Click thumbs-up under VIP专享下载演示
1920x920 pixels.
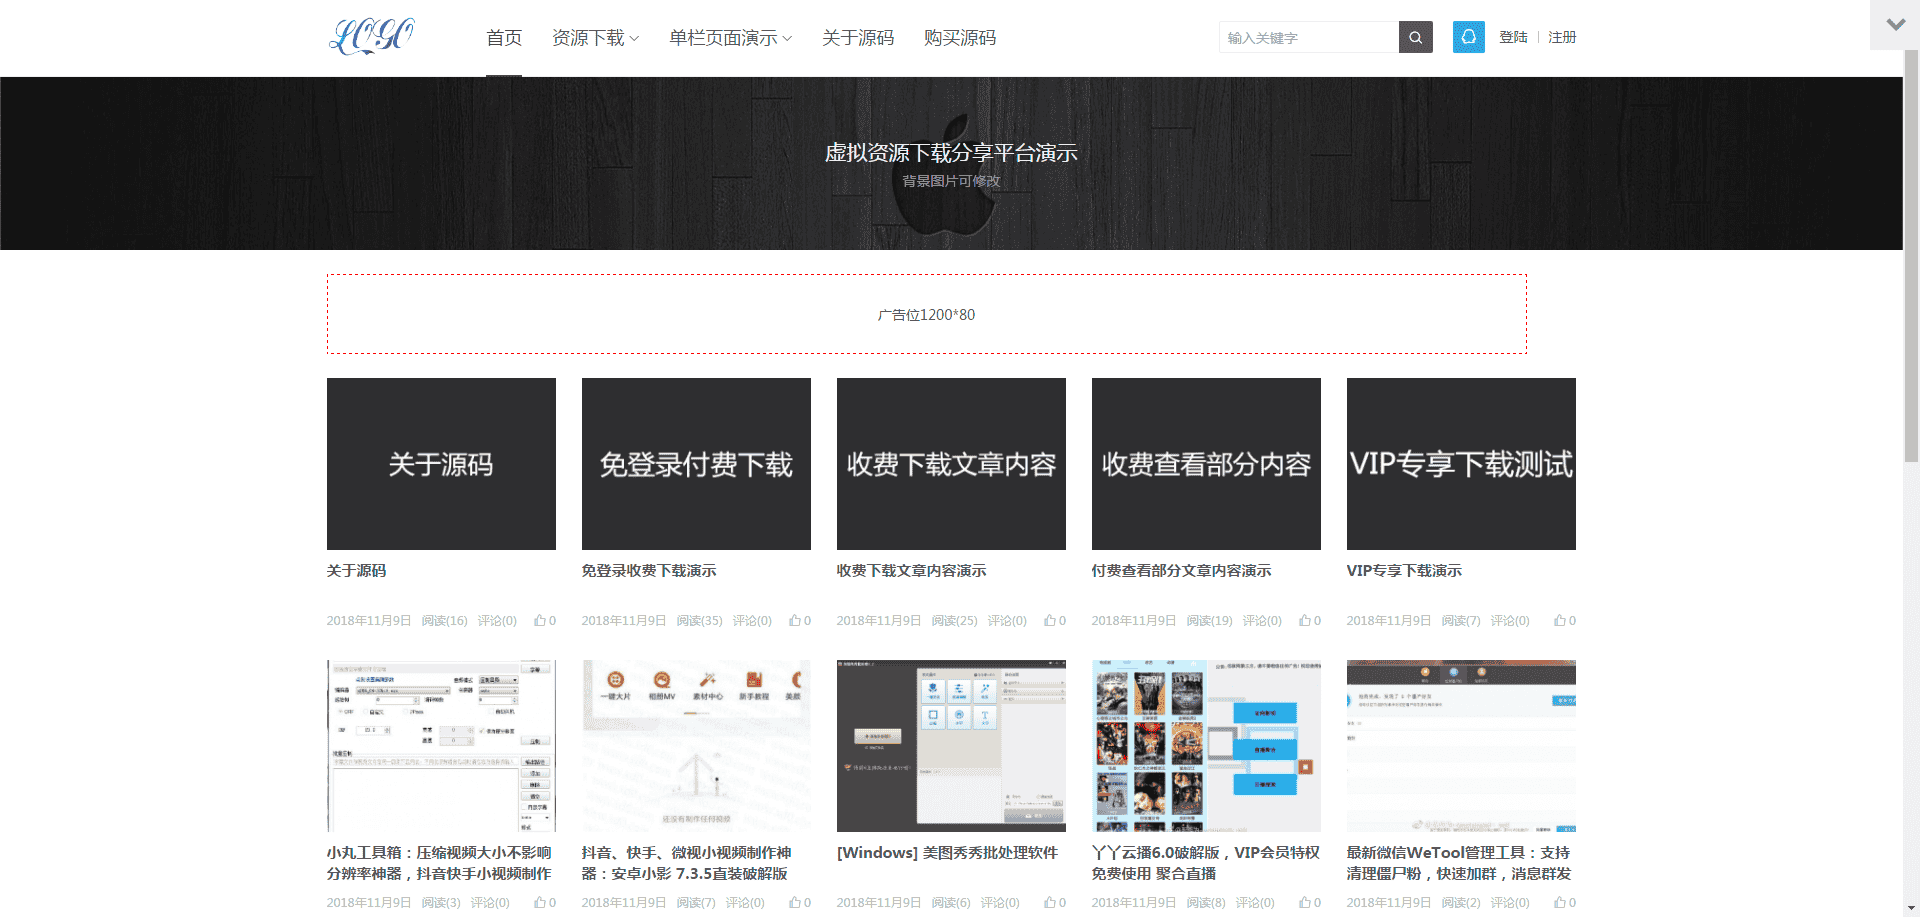[1558, 620]
